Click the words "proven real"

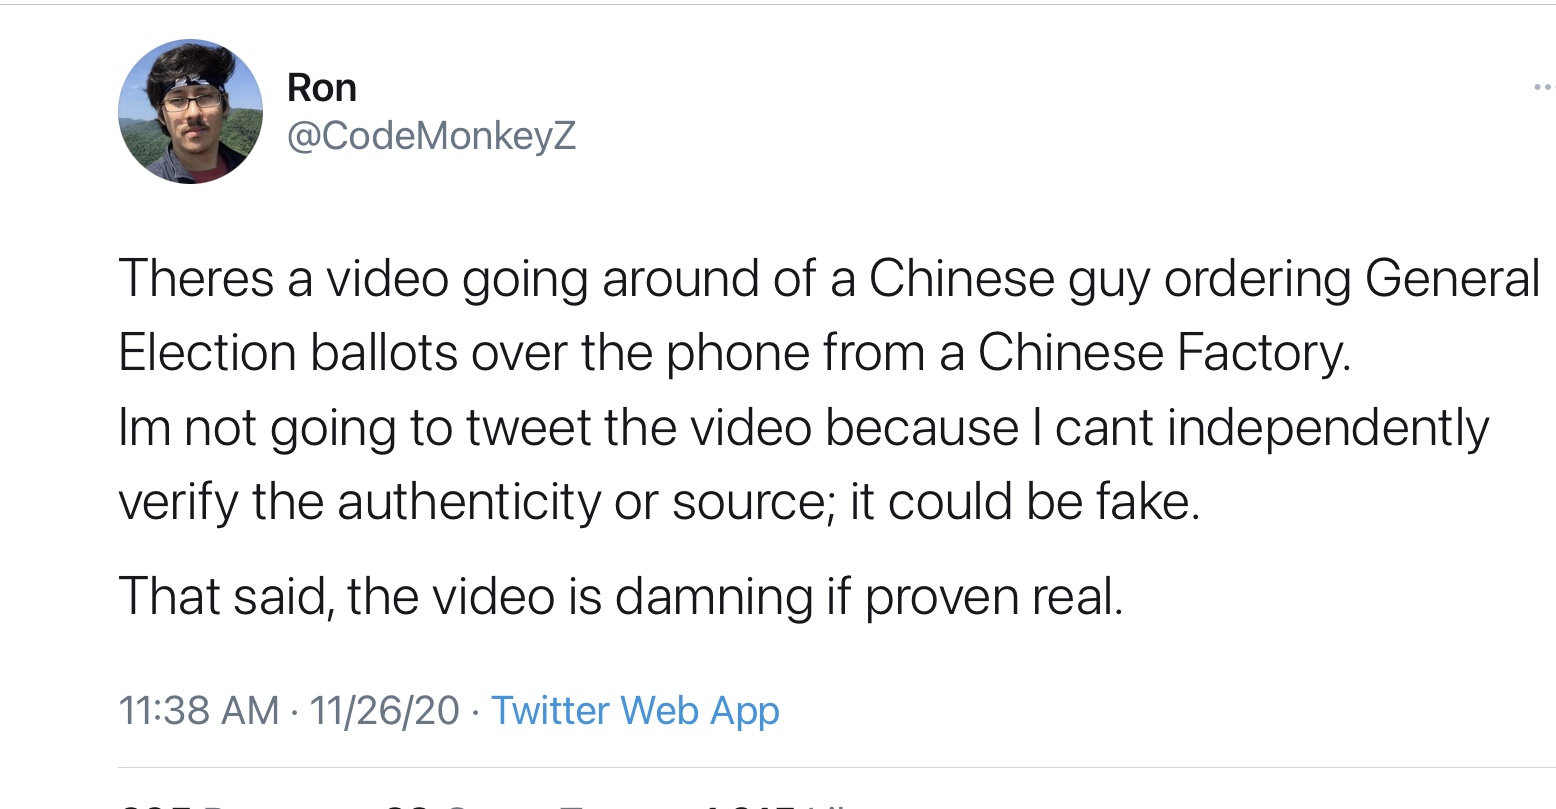(994, 597)
